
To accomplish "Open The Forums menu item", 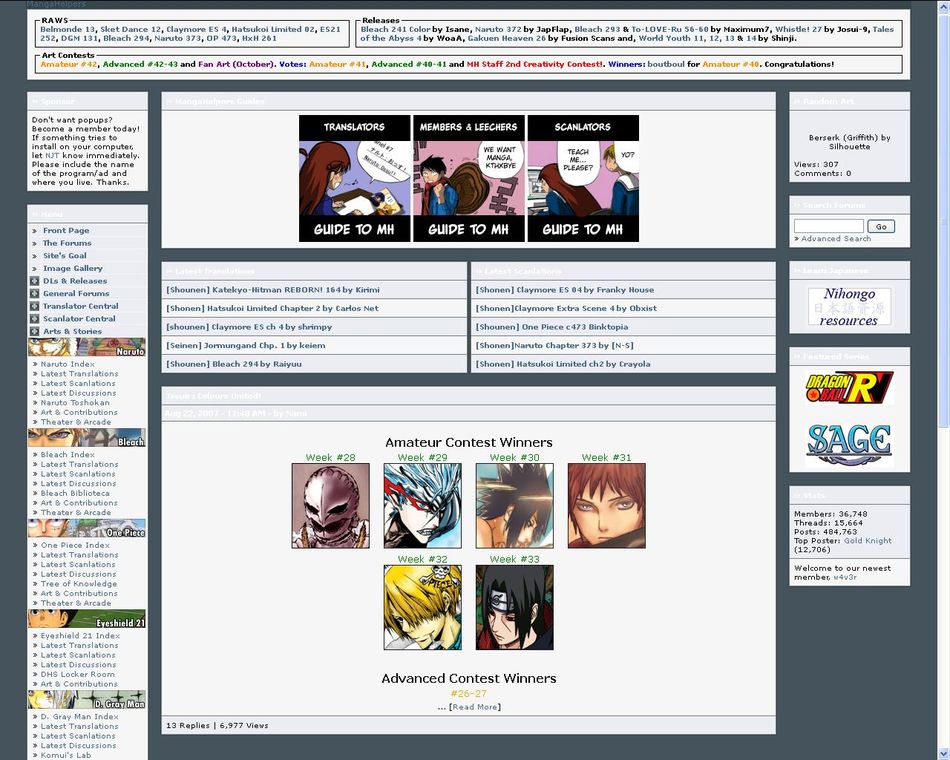I will (67, 243).
